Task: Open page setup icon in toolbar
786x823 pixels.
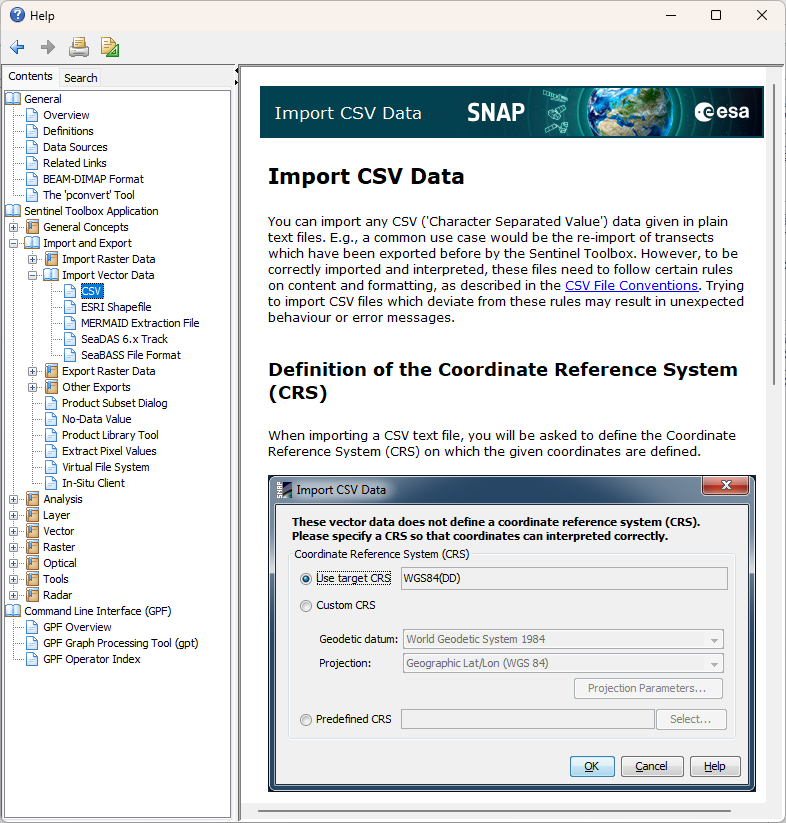Action: pos(110,47)
